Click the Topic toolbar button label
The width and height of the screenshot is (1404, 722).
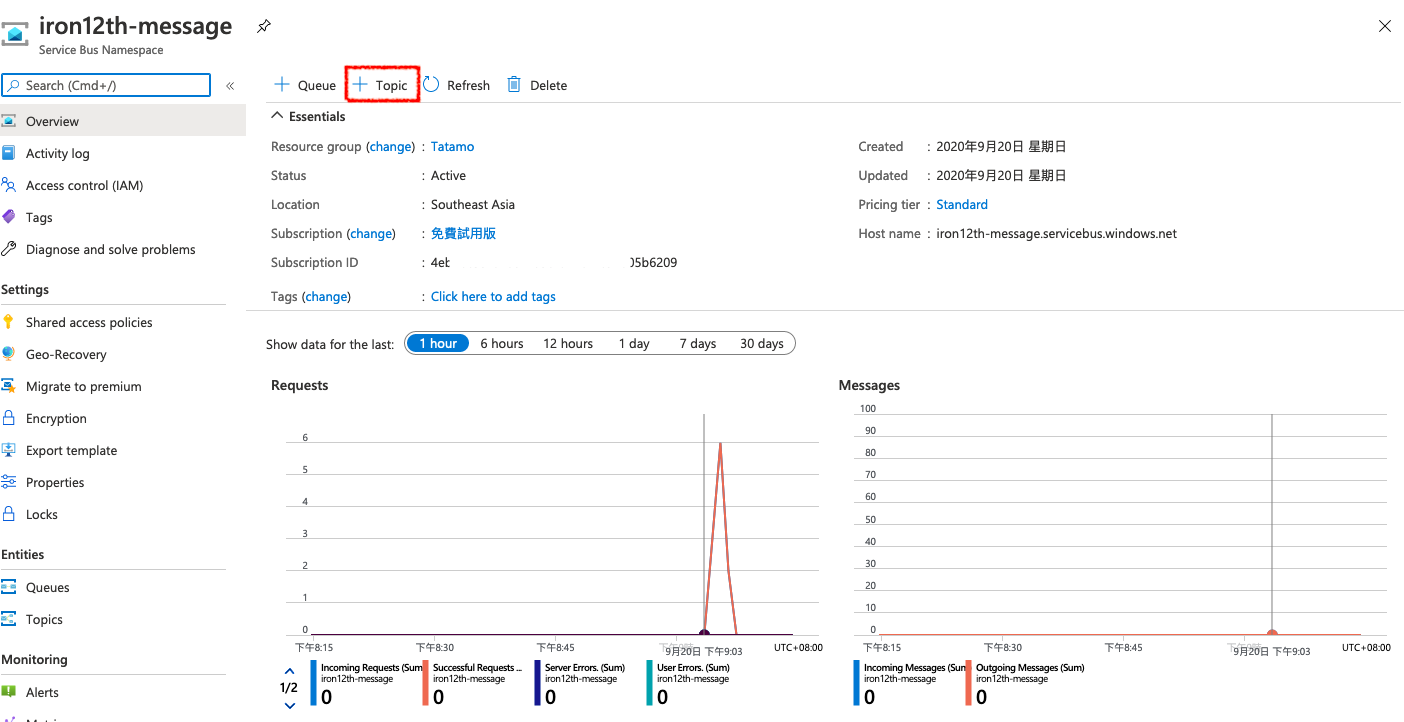click(x=392, y=85)
